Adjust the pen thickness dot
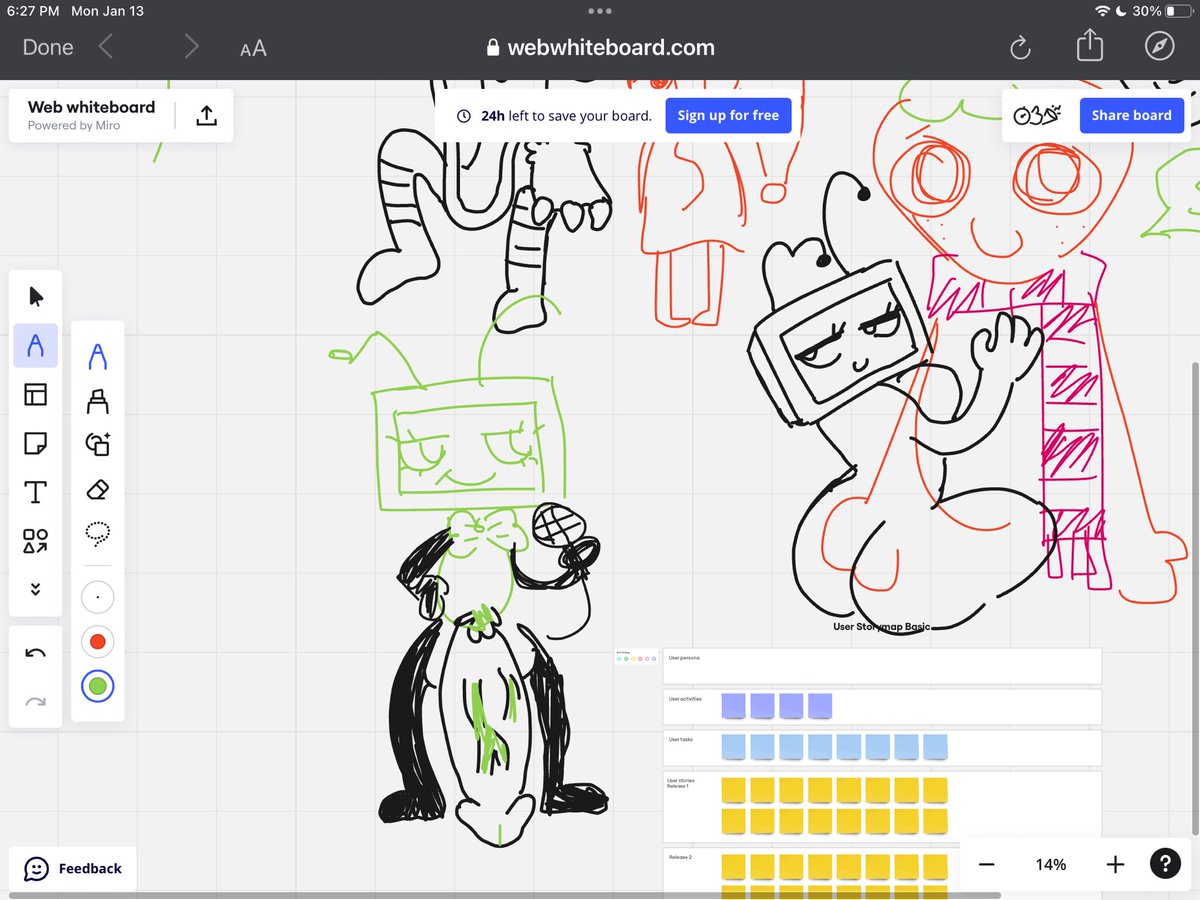This screenshot has width=1200, height=900. point(98,598)
